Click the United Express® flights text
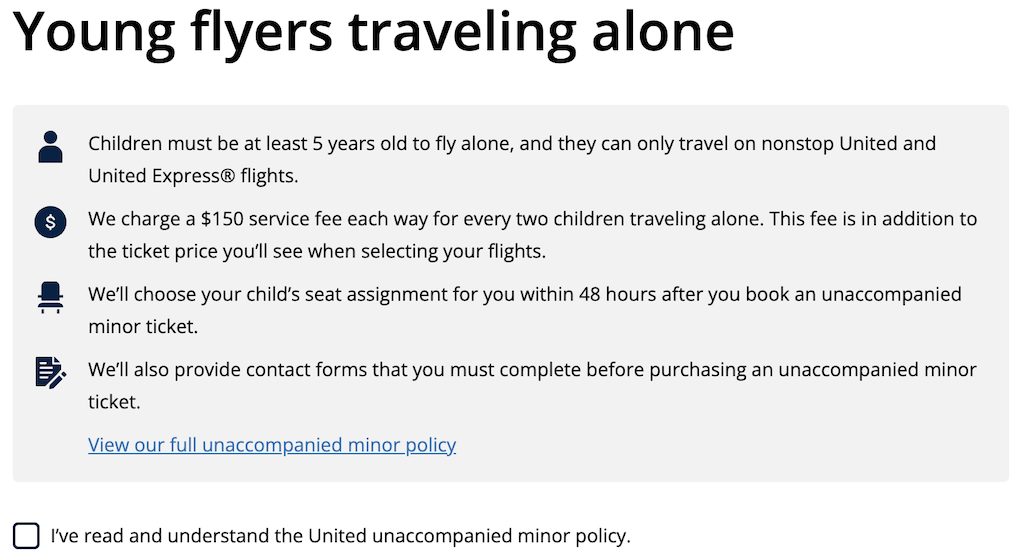 193,176
